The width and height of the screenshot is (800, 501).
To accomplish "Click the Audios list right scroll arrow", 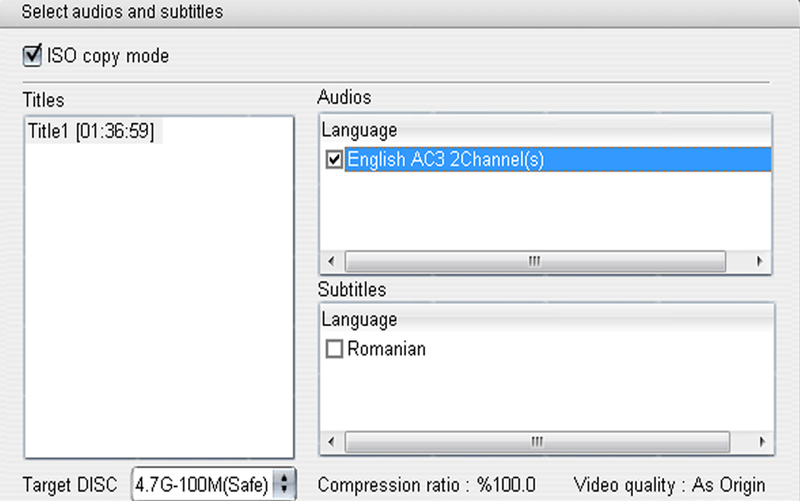I will pyautogui.click(x=759, y=261).
